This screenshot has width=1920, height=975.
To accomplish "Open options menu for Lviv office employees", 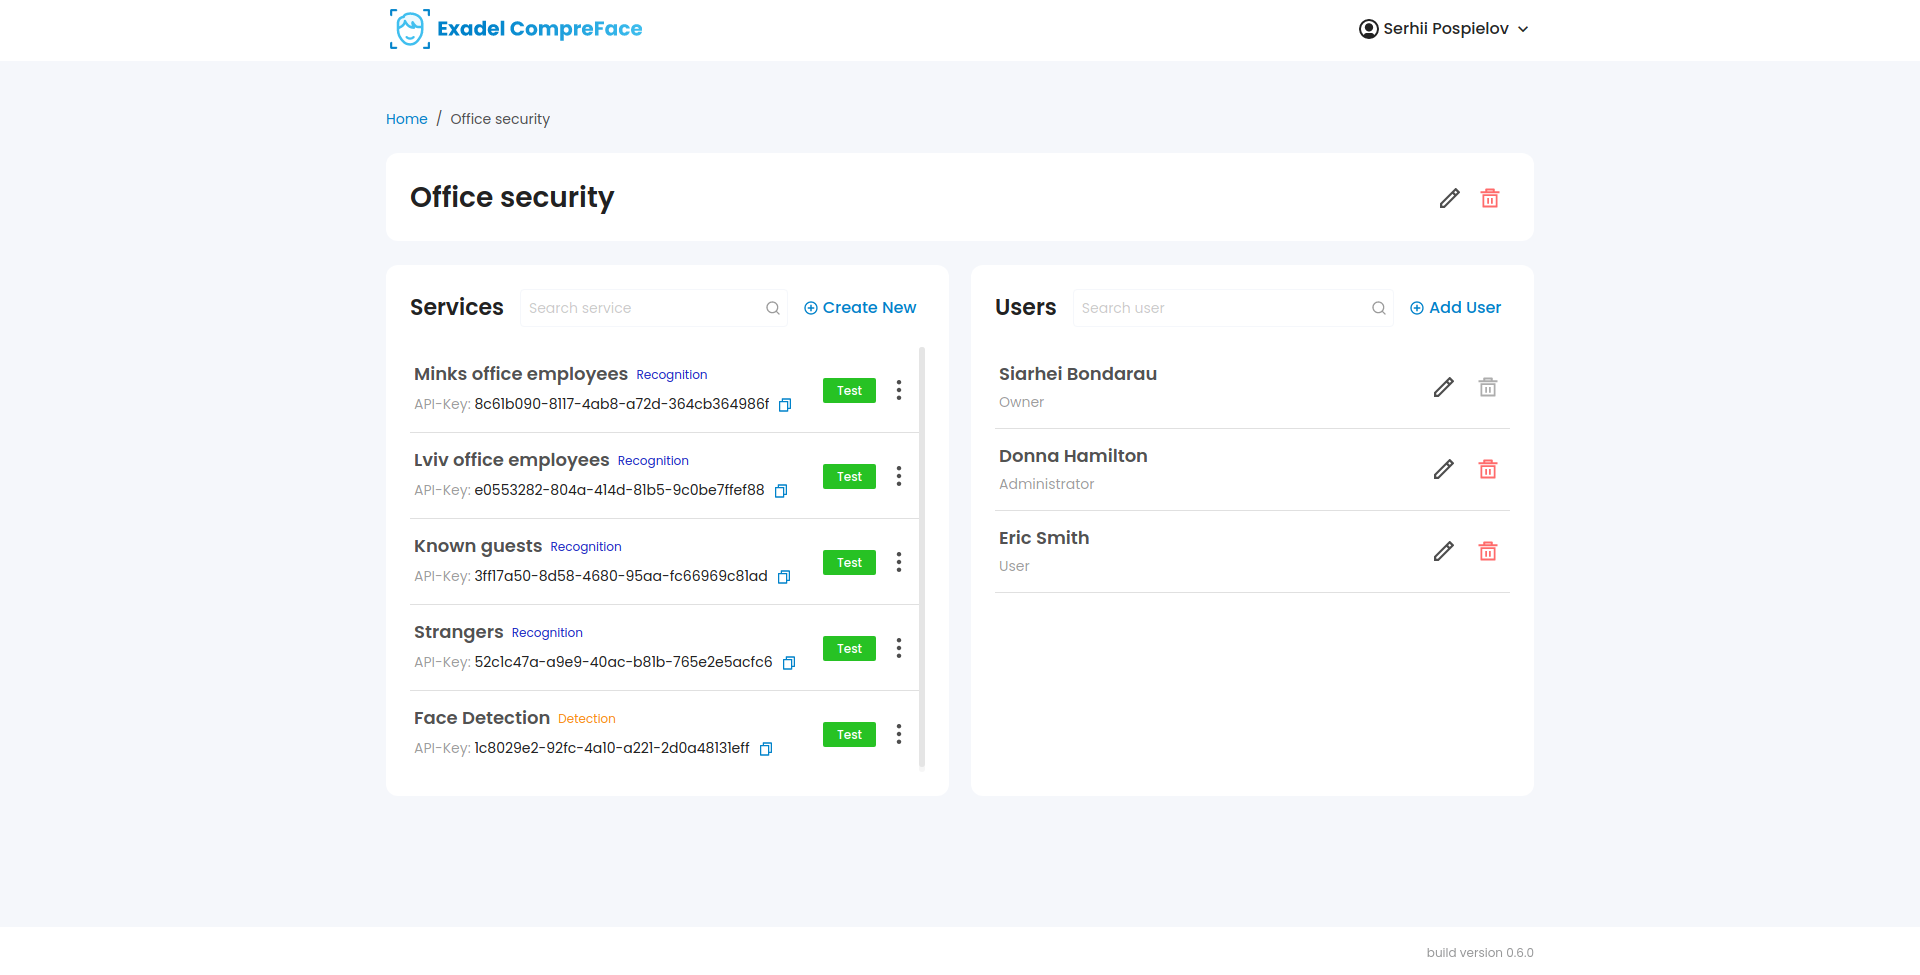I will pyautogui.click(x=899, y=476).
